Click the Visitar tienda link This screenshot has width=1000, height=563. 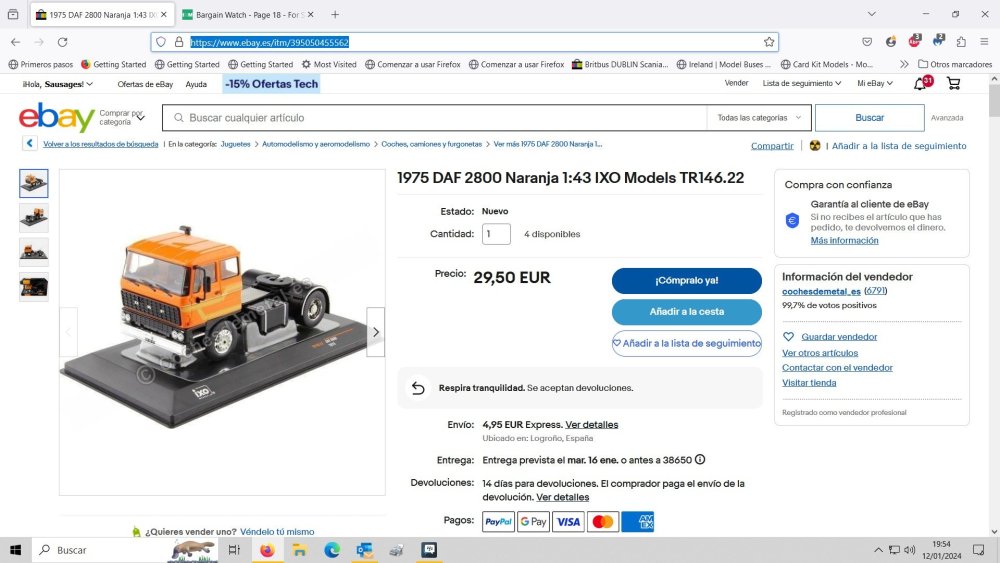click(x=809, y=383)
